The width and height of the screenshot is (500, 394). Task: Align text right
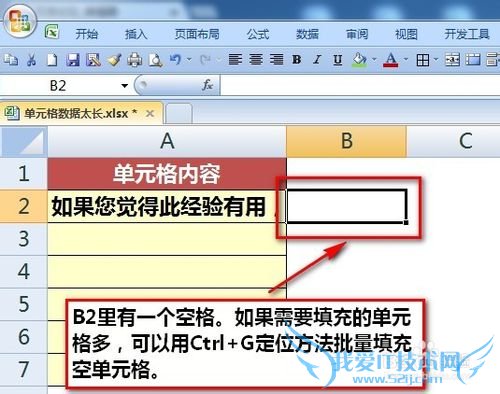(277, 60)
